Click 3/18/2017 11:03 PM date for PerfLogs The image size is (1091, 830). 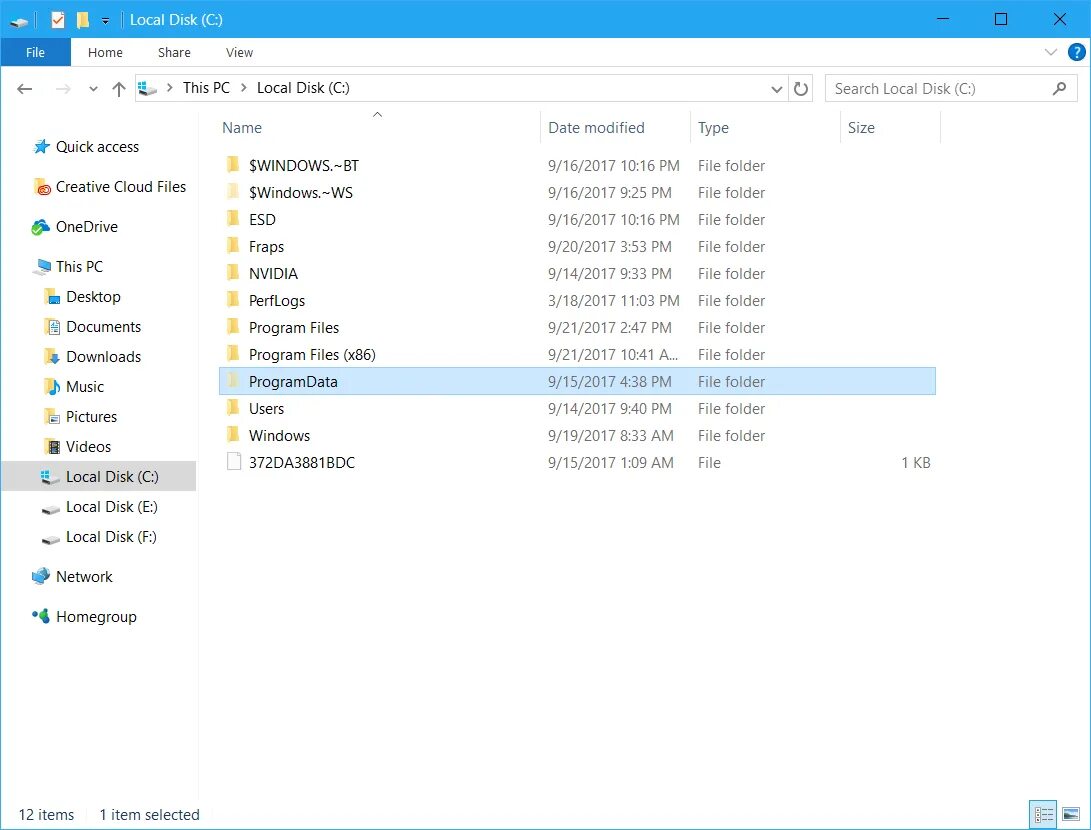[613, 301]
